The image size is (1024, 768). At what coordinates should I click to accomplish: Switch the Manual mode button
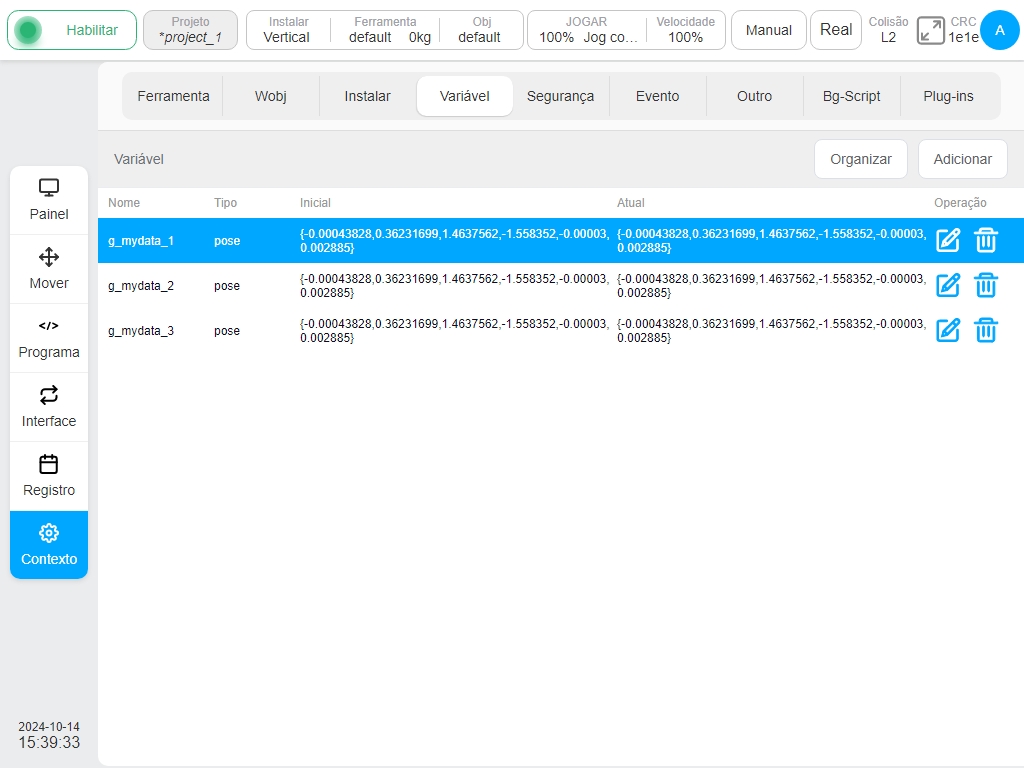(x=769, y=30)
